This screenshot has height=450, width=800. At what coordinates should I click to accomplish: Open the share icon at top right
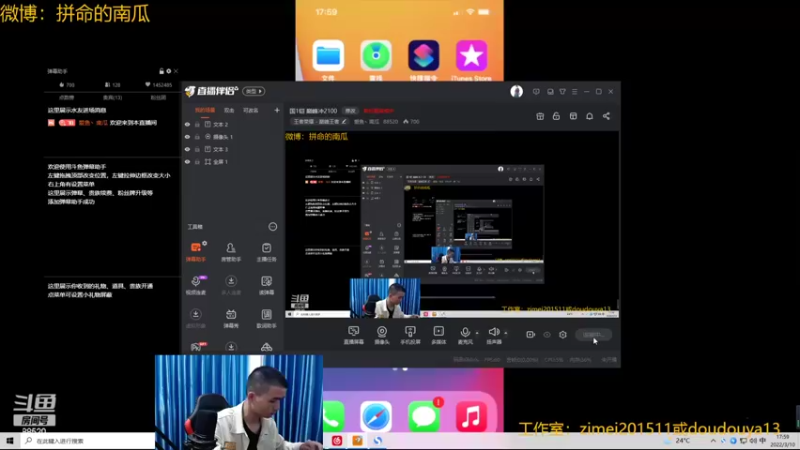pyautogui.click(x=606, y=116)
